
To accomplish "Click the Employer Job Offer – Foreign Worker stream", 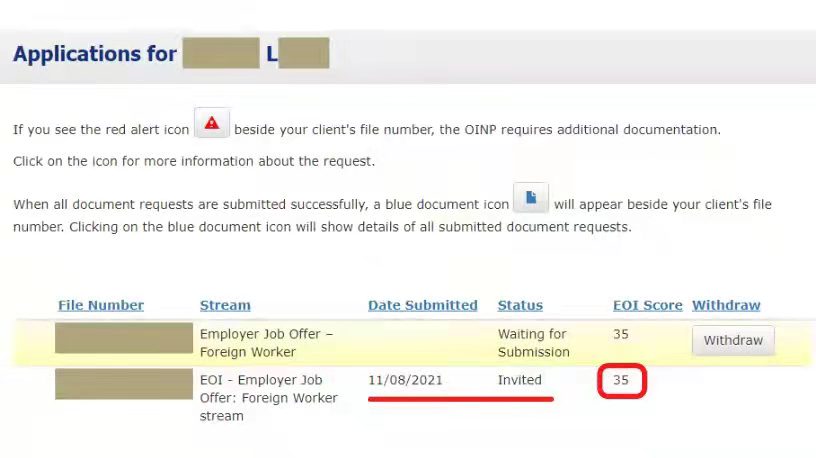I will (x=267, y=343).
